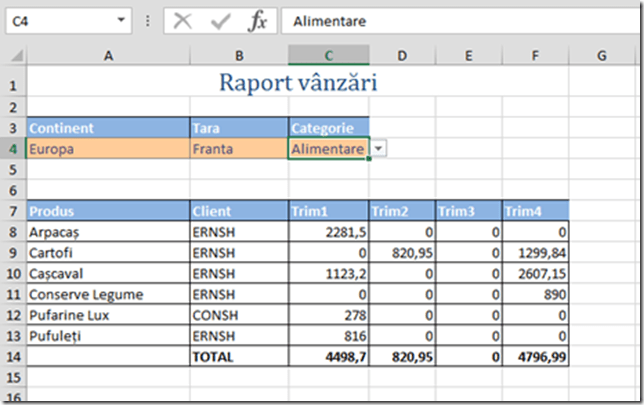The height and width of the screenshot is (405, 644).
Task: Click the formula bar text Alimentare
Action: 329,21
